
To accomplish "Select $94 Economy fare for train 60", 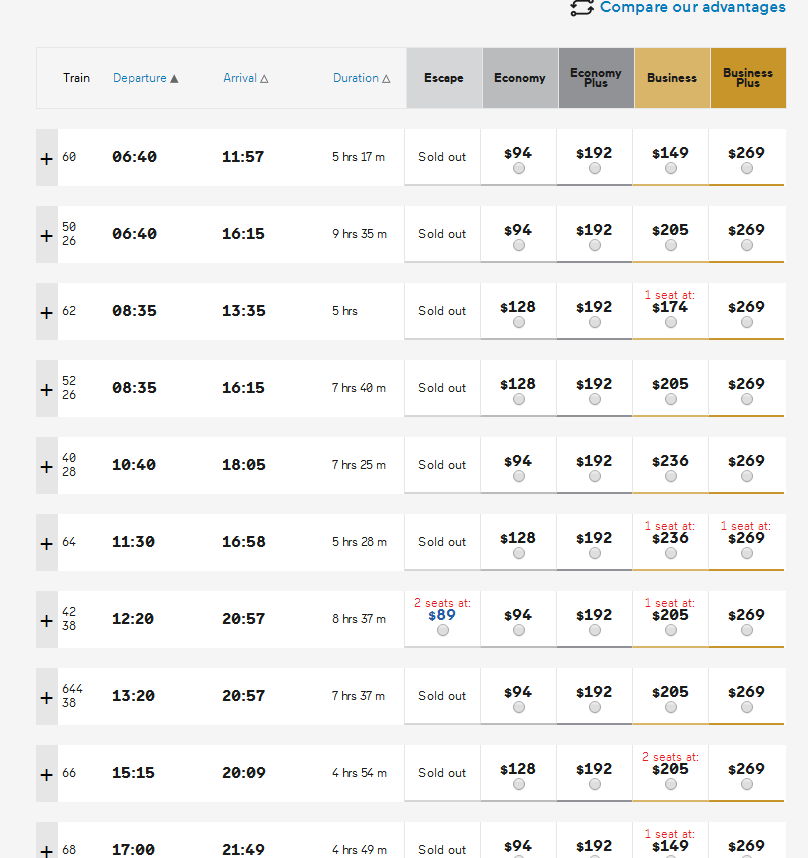I will point(519,169).
